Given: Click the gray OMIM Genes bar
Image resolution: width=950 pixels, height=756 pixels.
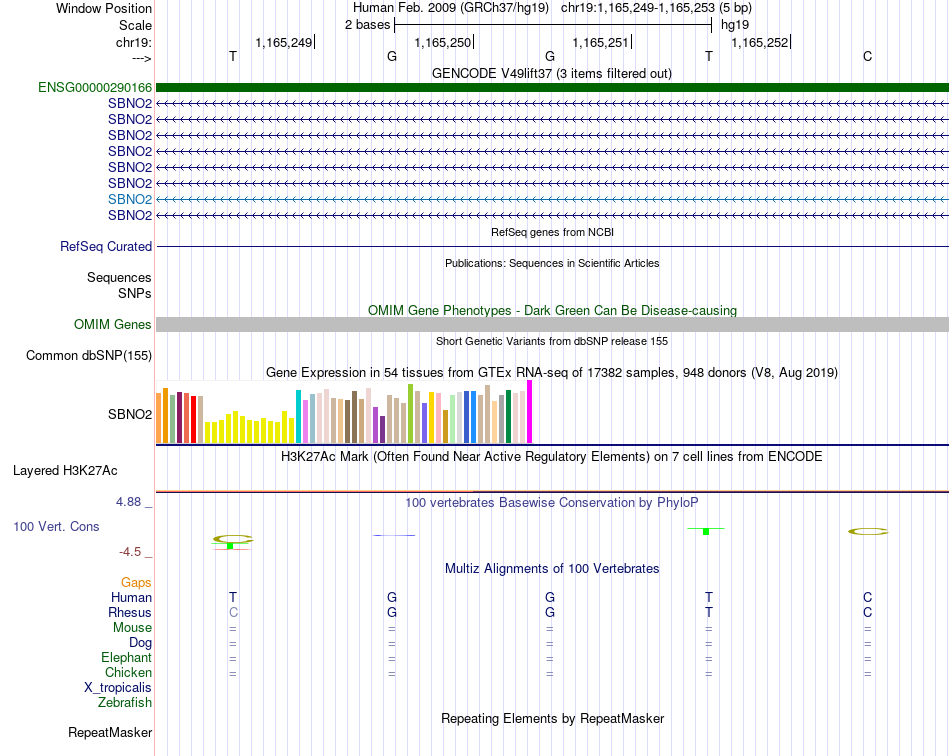Looking at the screenshot, I should (552, 325).
